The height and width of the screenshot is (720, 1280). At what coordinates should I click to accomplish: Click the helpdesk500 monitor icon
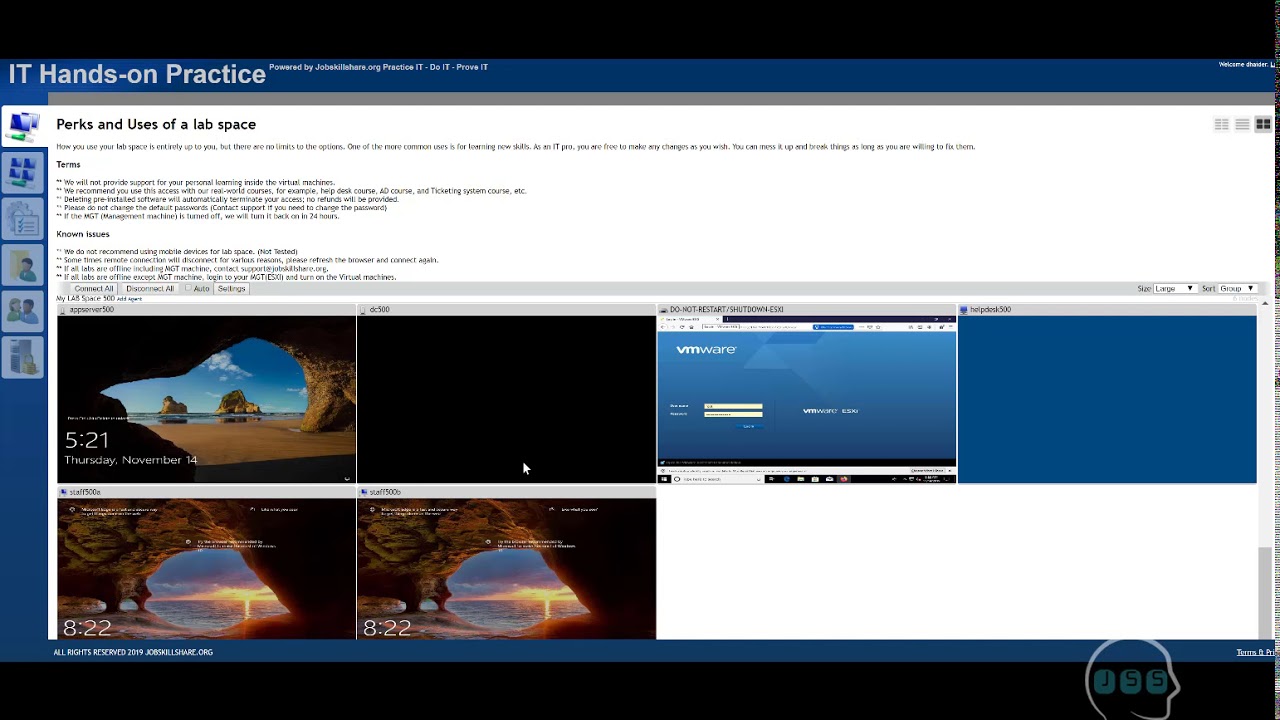coord(964,310)
